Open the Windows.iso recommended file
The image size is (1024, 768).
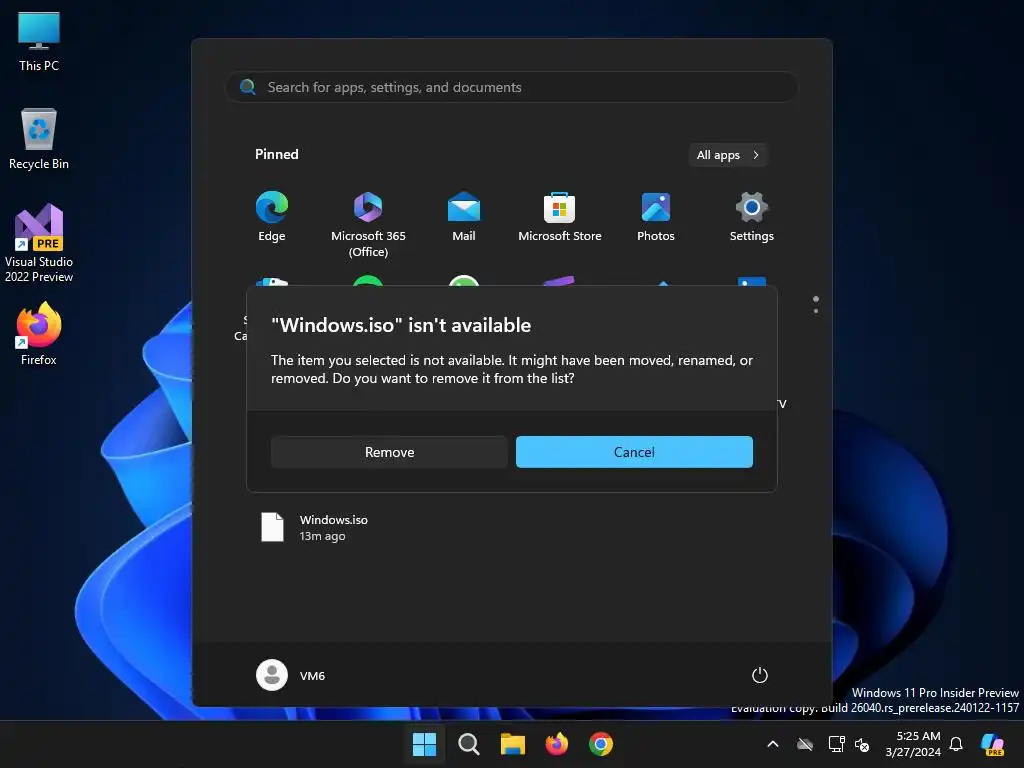(x=315, y=527)
